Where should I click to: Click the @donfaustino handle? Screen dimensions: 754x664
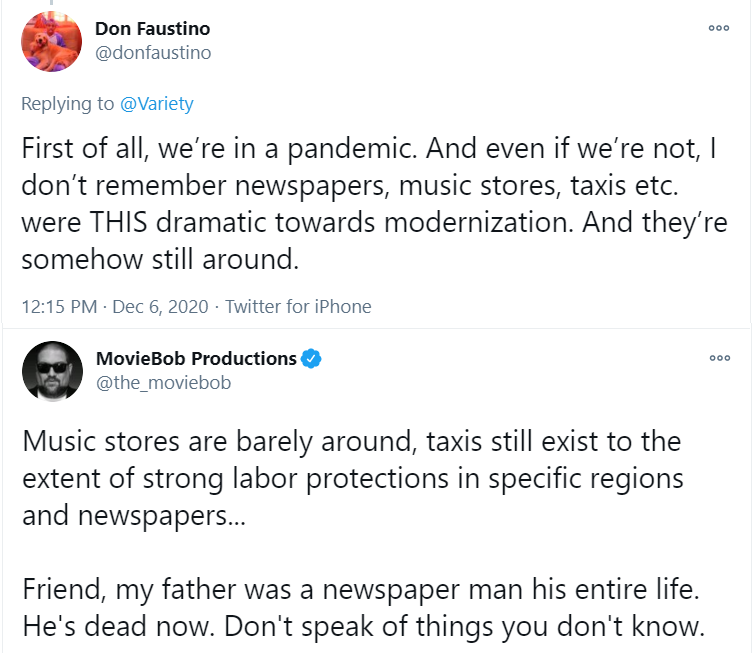[x=153, y=53]
